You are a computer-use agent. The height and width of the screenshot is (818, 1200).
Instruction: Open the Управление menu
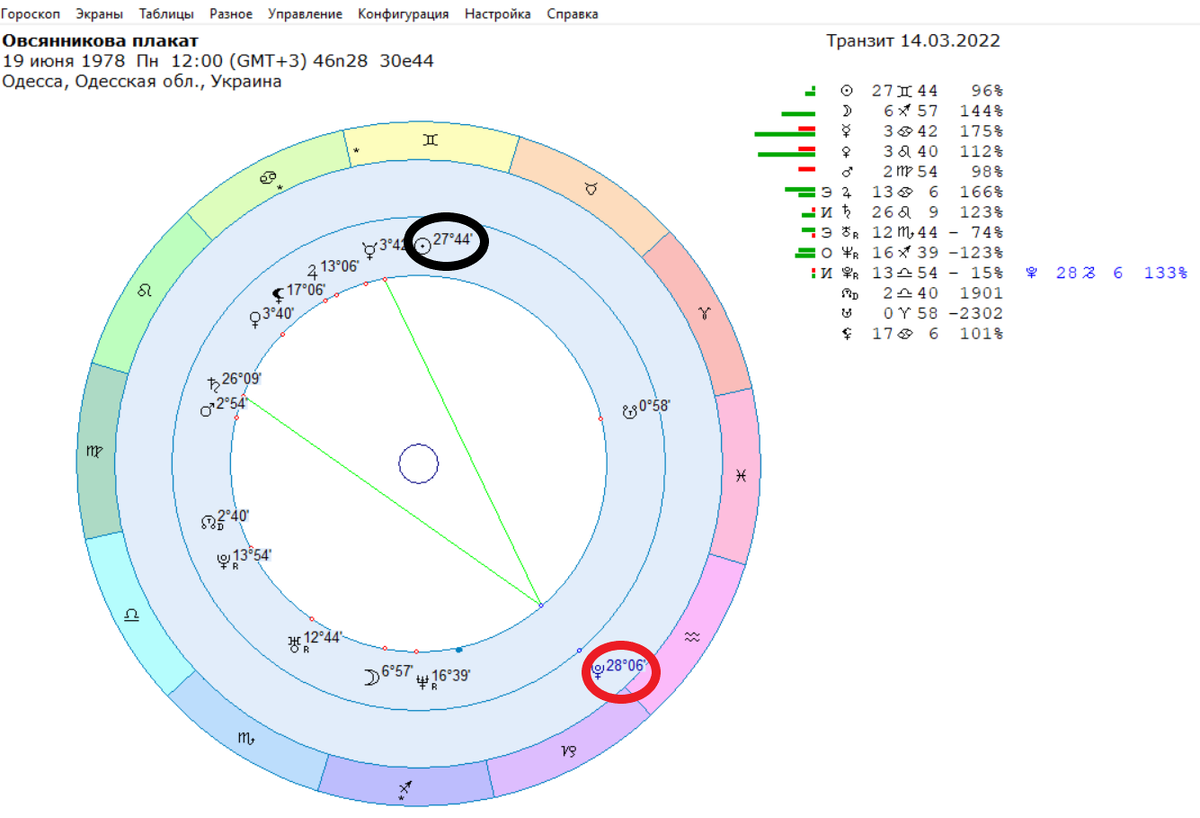click(306, 14)
